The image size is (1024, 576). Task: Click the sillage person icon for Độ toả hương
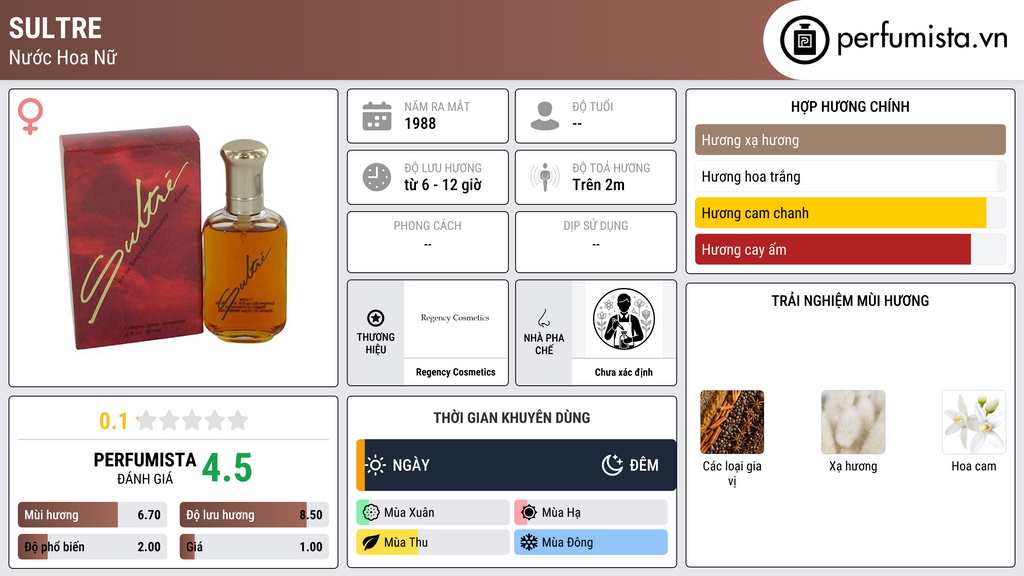[545, 177]
